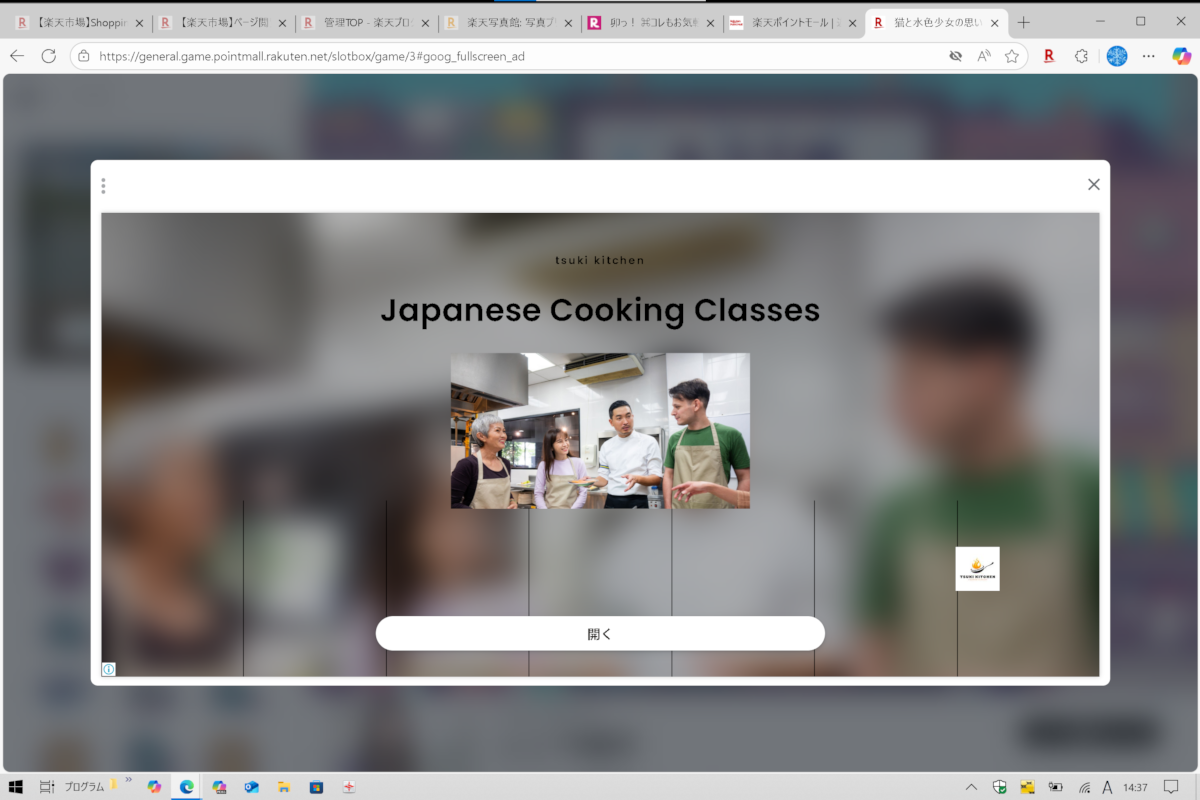The height and width of the screenshot is (800, 1200).
Task: Open the Windows Start menu
Action: coord(16,787)
